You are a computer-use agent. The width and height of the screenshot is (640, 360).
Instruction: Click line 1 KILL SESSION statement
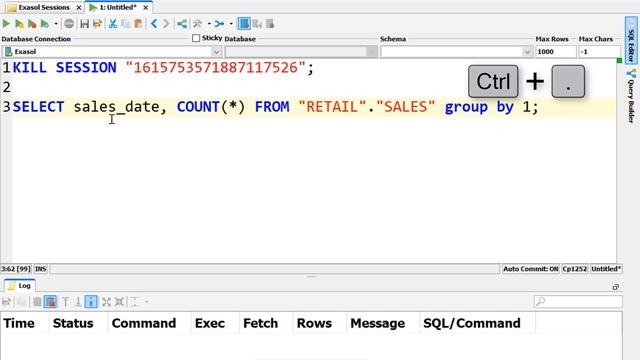click(163, 68)
